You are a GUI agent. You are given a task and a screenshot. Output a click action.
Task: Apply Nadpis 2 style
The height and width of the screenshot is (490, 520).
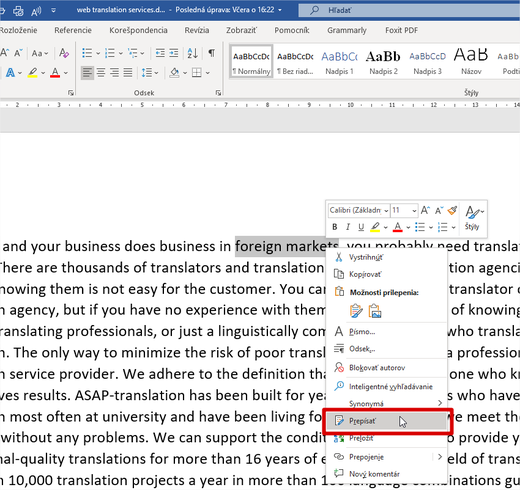coord(383,62)
